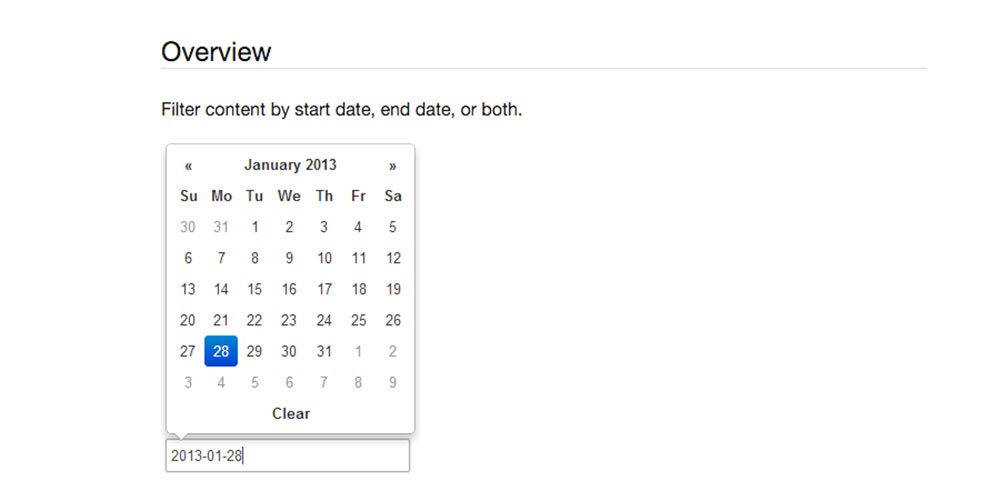Image resolution: width=1000 pixels, height=491 pixels.
Task: Pick January 1 in the calendar
Action: point(255,227)
